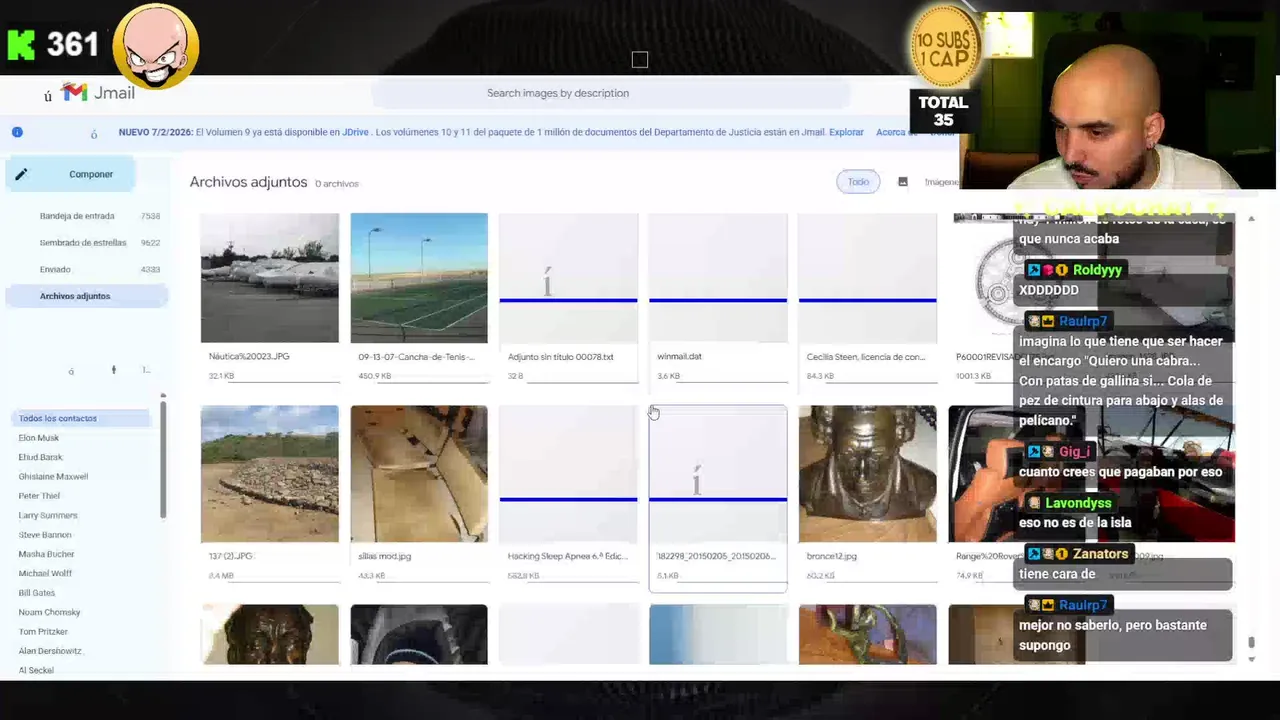Select contact Peter Thiel
This screenshot has width=1280, height=720.
point(39,496)
